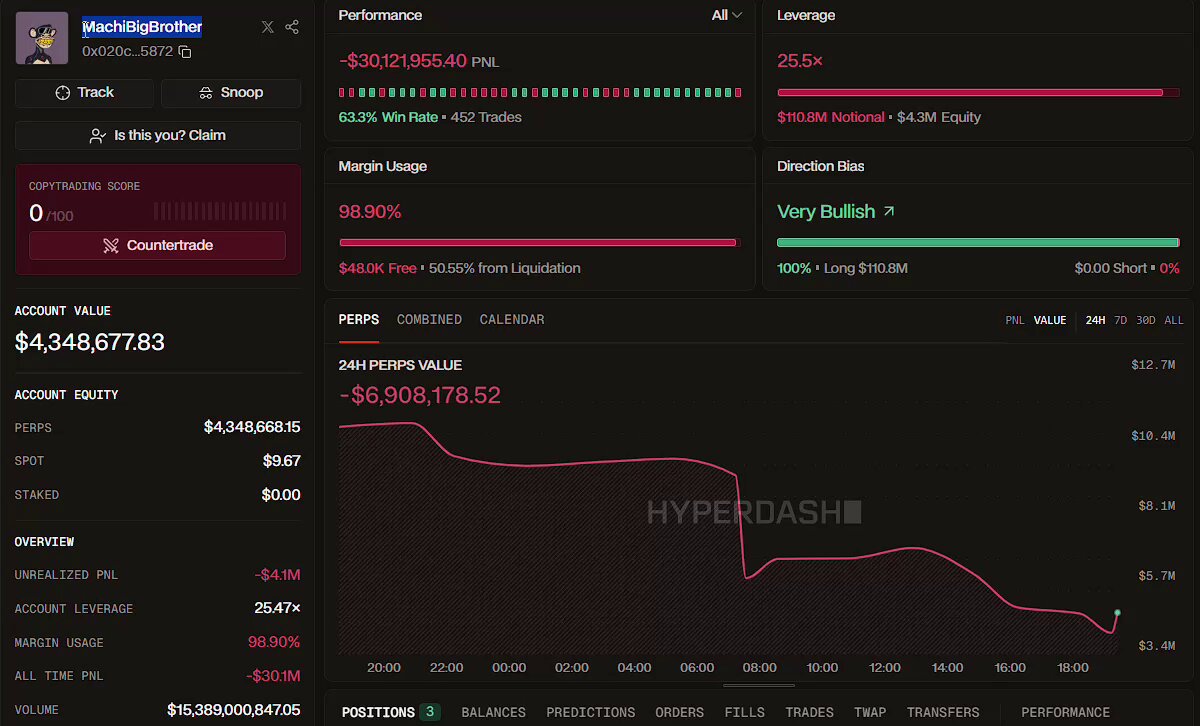This screenshot has width=1200, height=726.
Task: Open the TRANSFERS tab
Action: click(x=943, y=712)
